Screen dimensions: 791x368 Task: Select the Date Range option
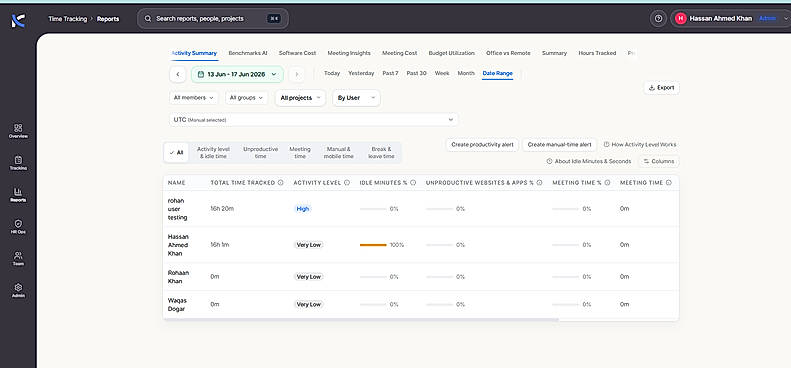click(x=497, y=73)
